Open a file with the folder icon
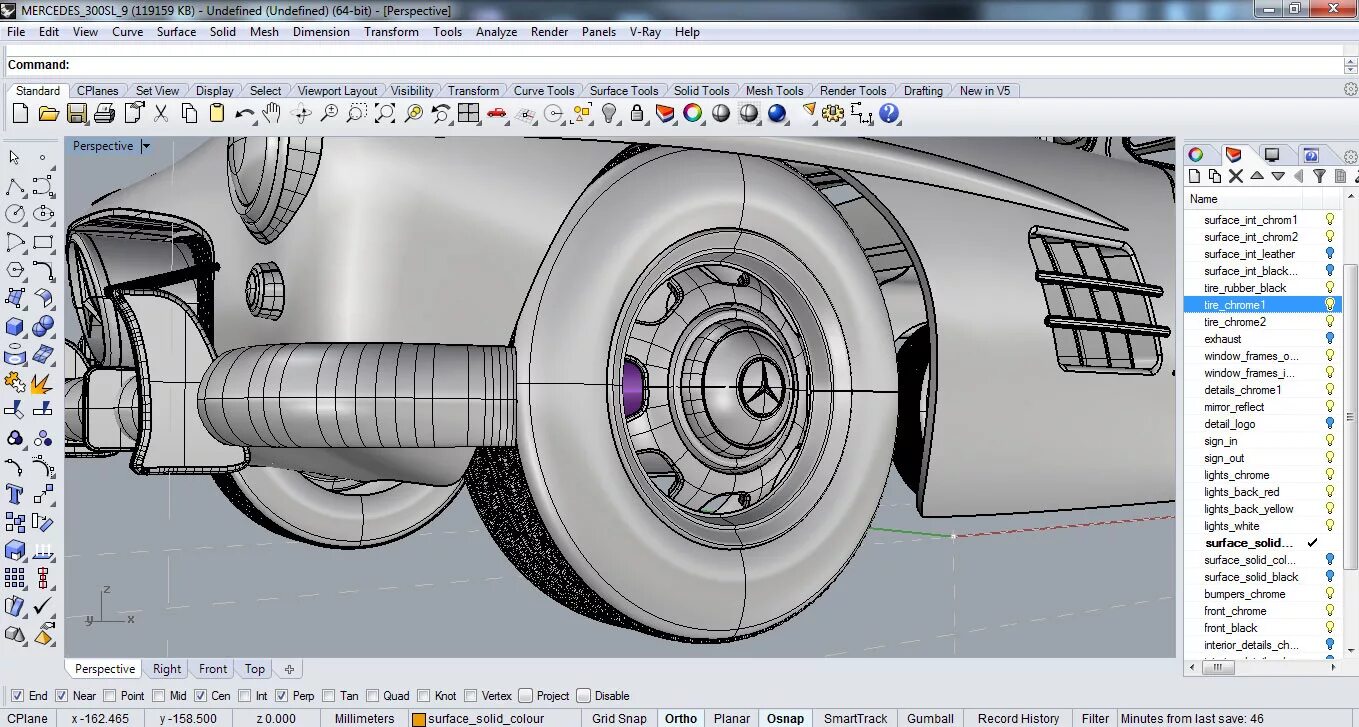 coord(48,114)
